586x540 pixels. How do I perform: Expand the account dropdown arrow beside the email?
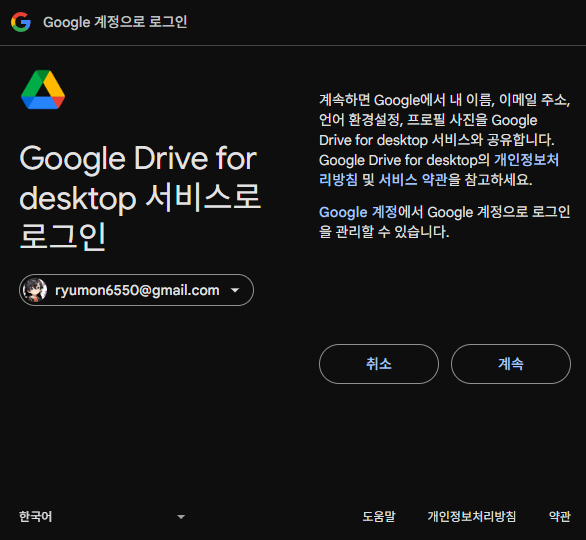coord(235,290)
